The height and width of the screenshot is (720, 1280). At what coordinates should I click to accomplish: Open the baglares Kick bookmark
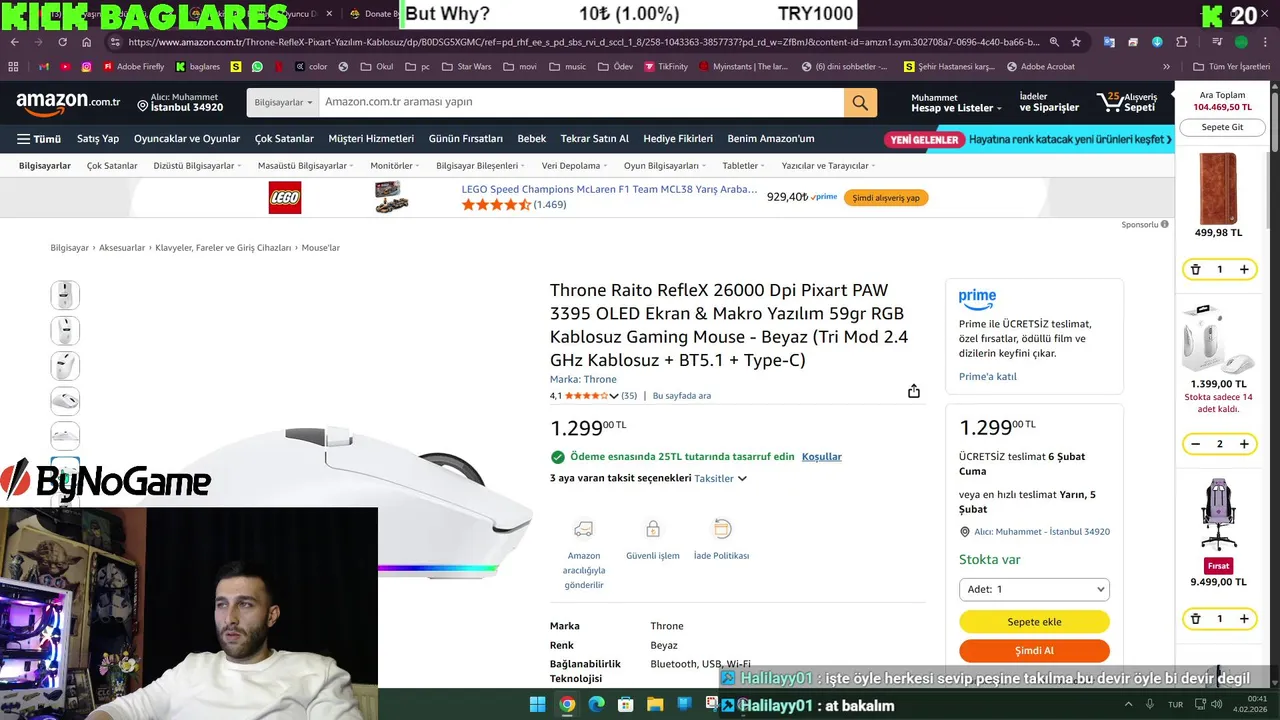(198, 67)
